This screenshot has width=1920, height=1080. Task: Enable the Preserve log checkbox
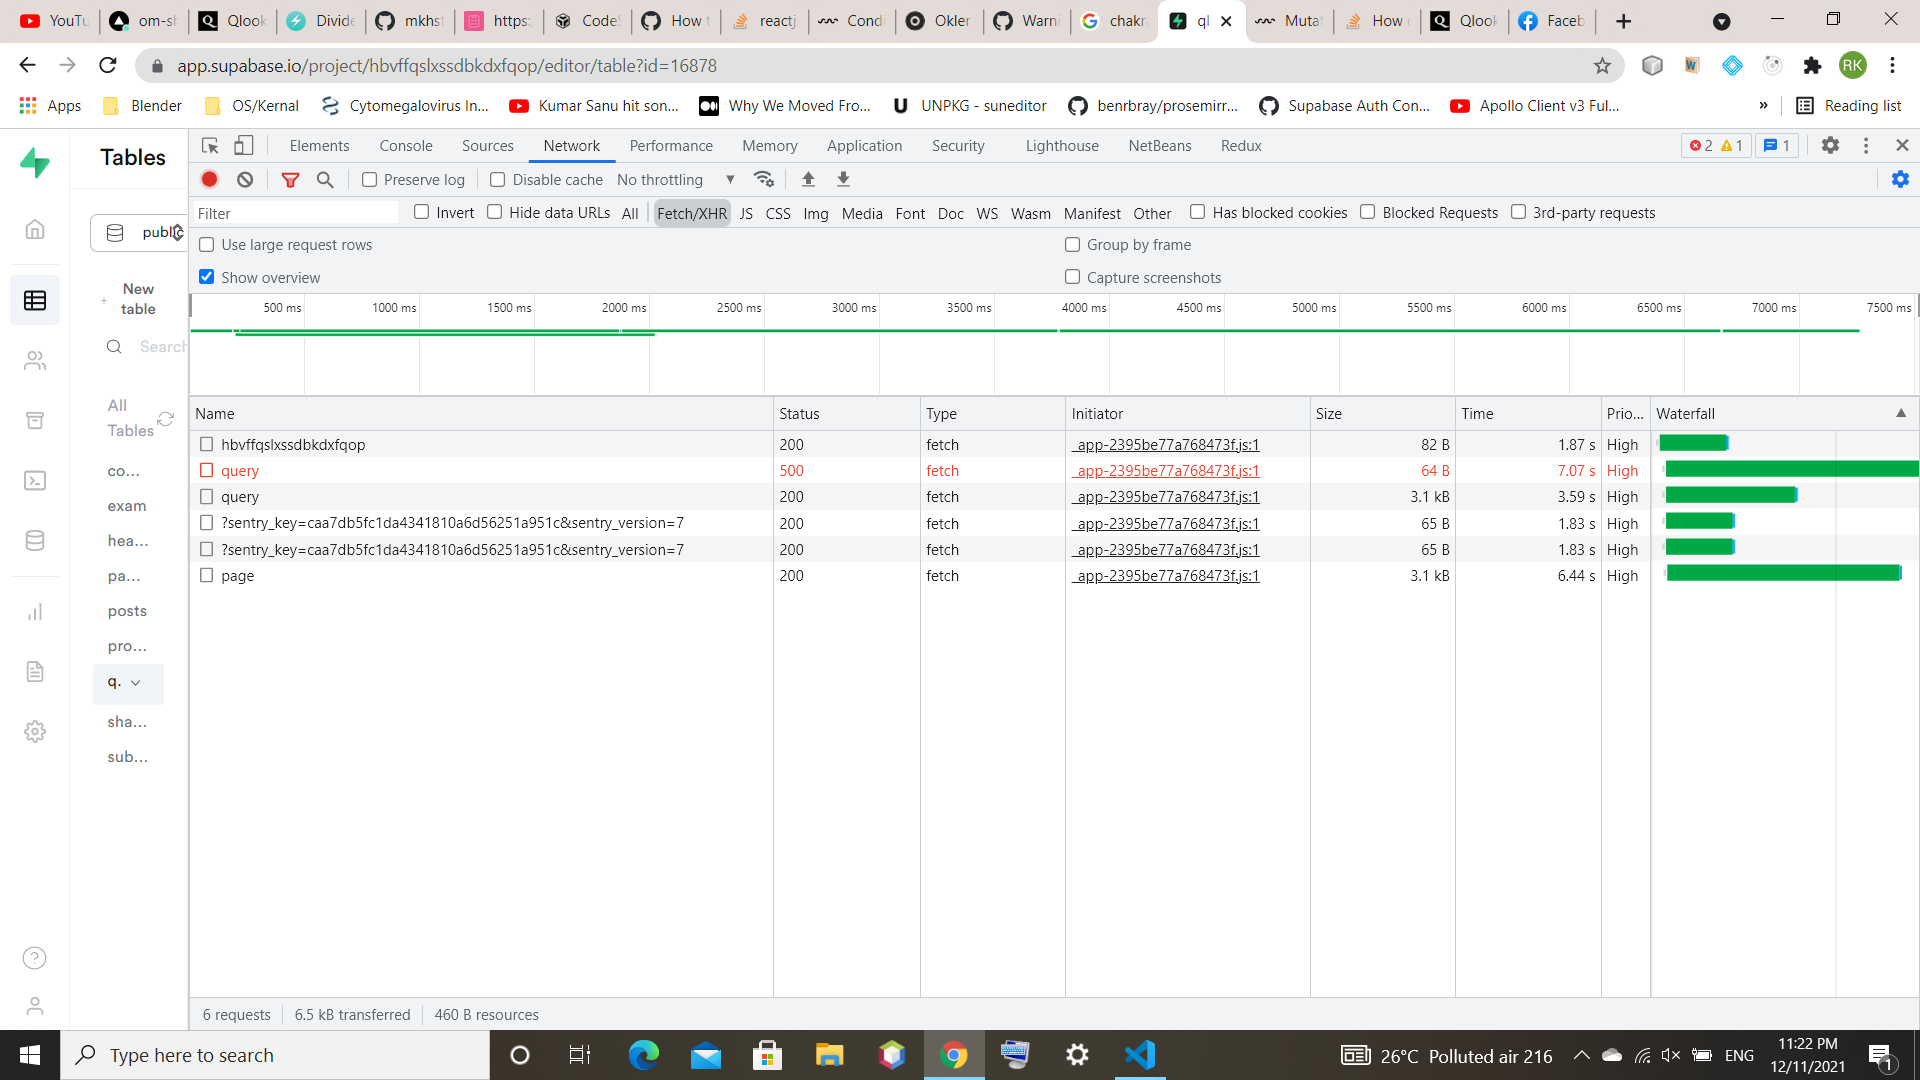click(369, 179)
